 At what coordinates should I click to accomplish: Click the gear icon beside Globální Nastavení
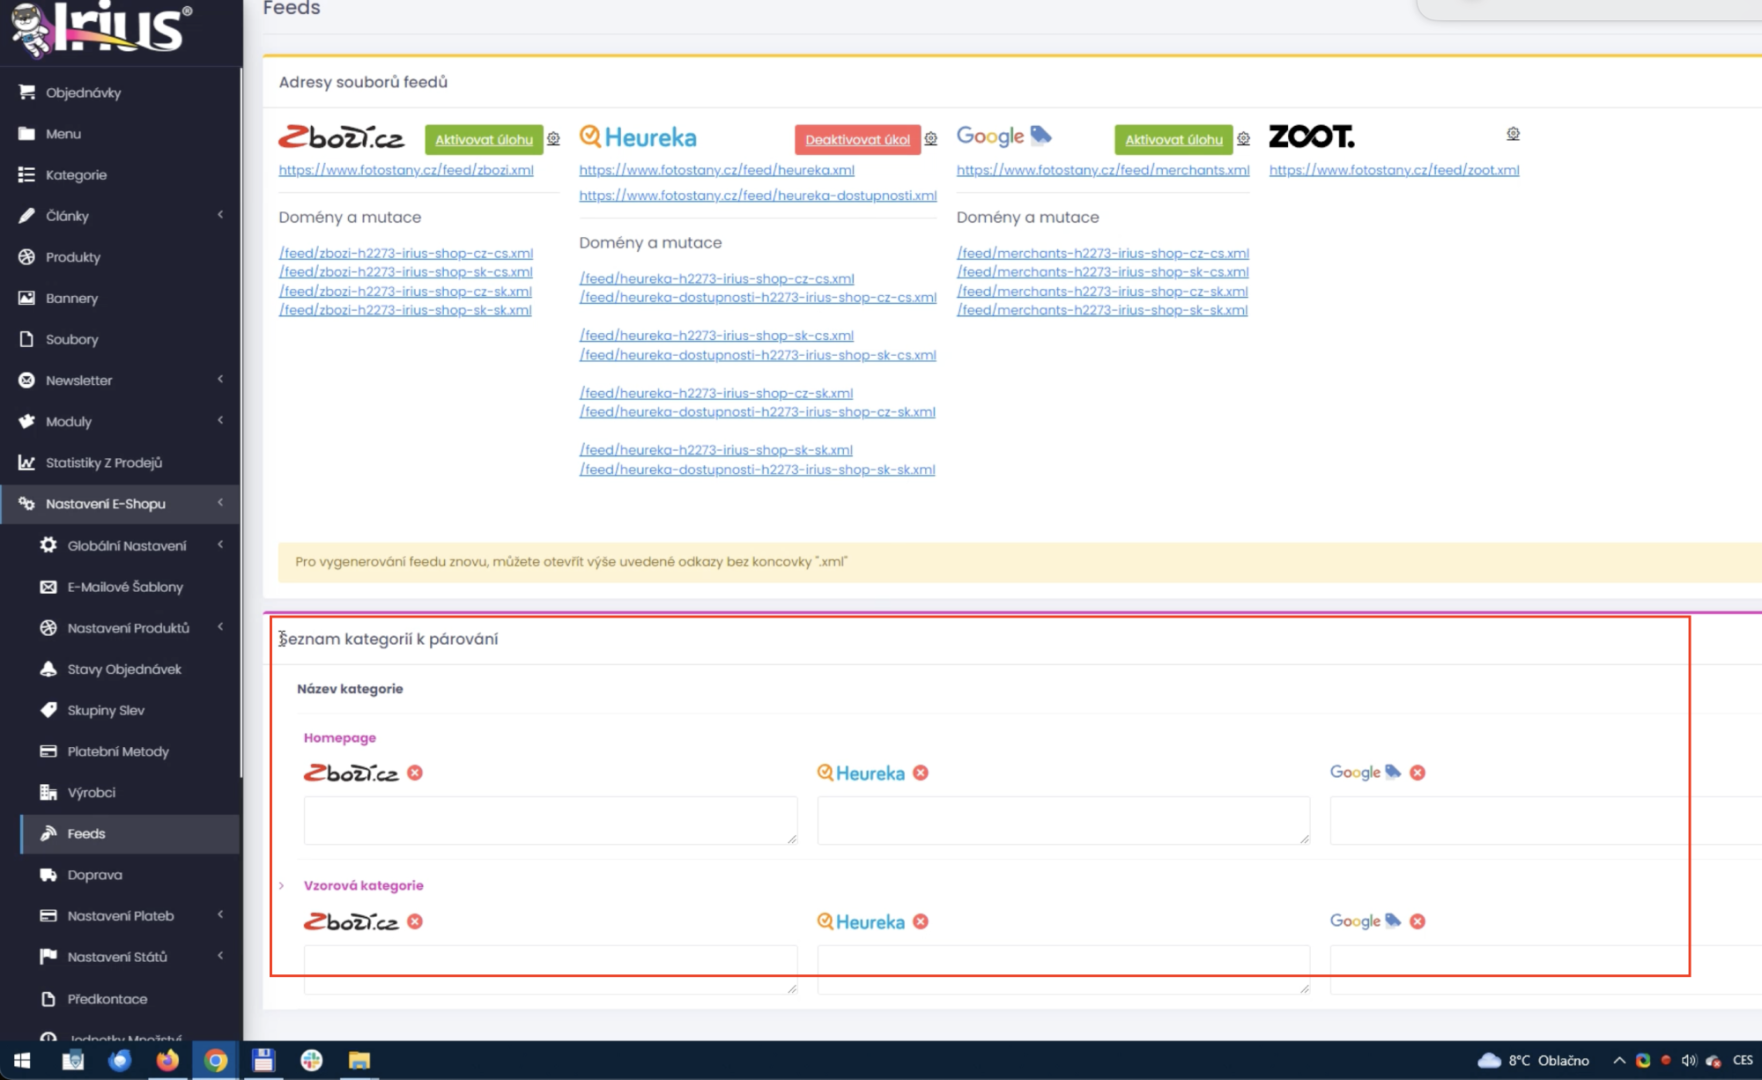(x=48, y=545)
